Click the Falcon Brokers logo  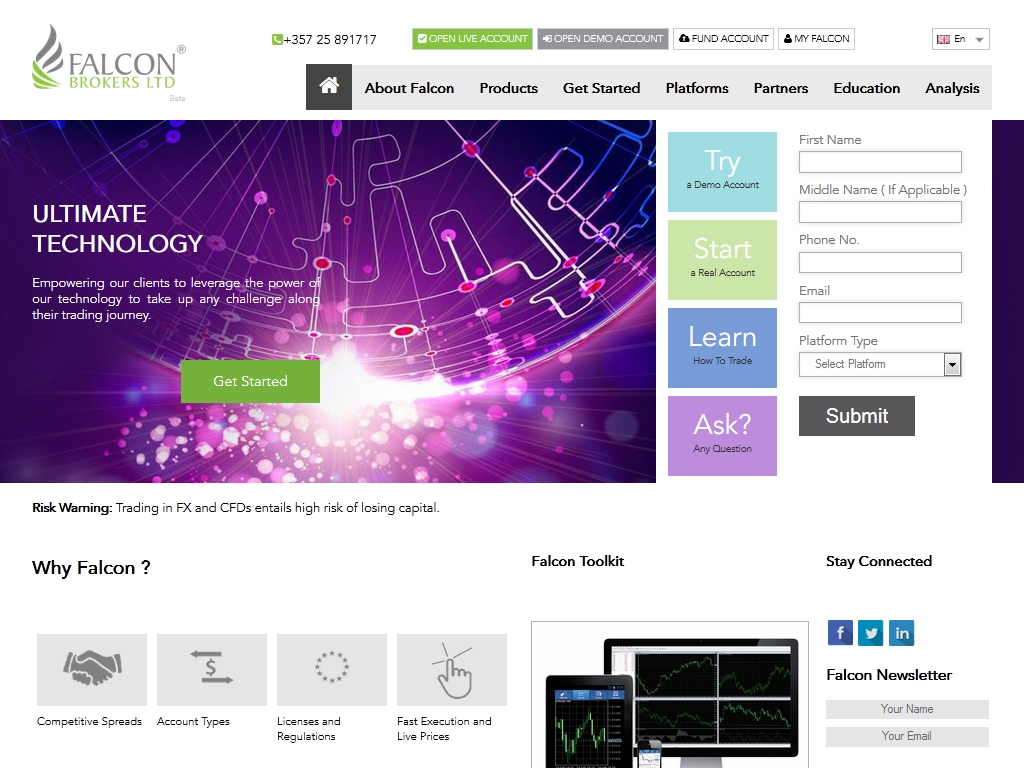108,62
